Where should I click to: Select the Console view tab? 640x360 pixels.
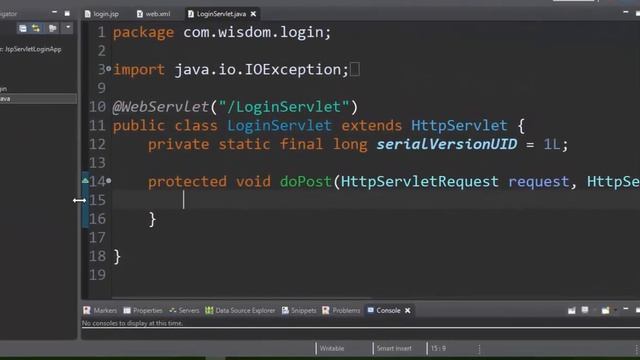384,311
